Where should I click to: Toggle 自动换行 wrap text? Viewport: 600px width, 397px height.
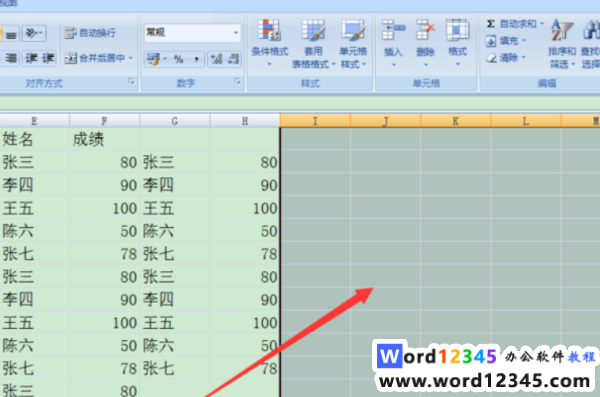tap(90, 33)
